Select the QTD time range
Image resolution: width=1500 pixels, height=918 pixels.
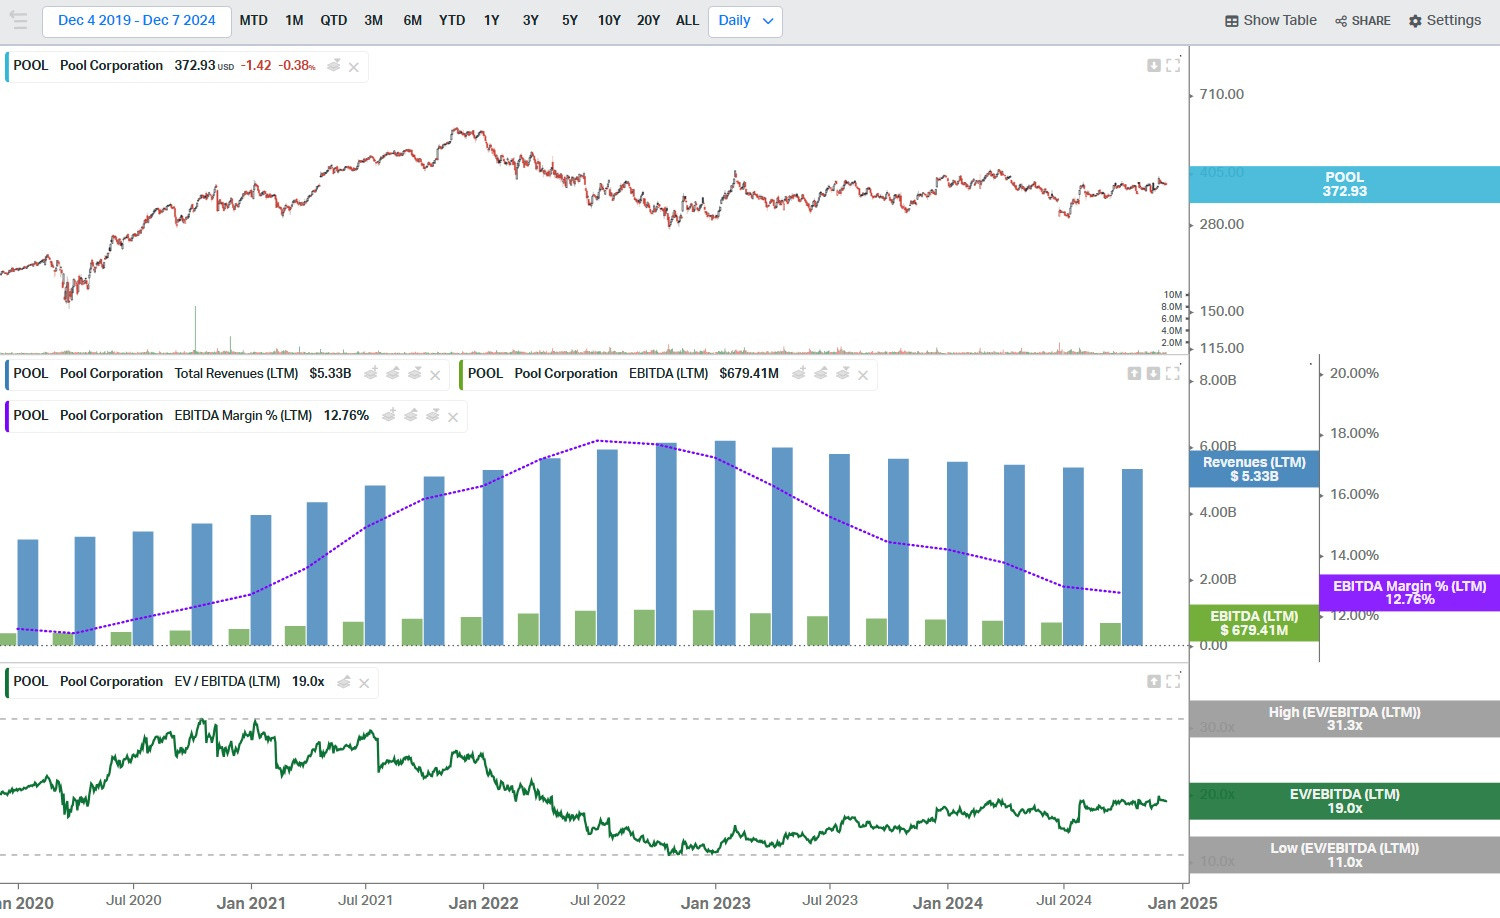pos(334,21)
